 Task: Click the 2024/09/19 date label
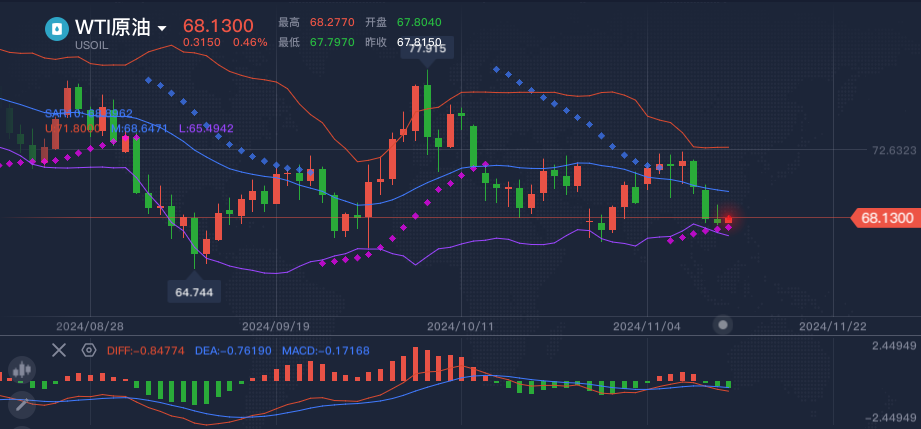[x=275, y=326]
